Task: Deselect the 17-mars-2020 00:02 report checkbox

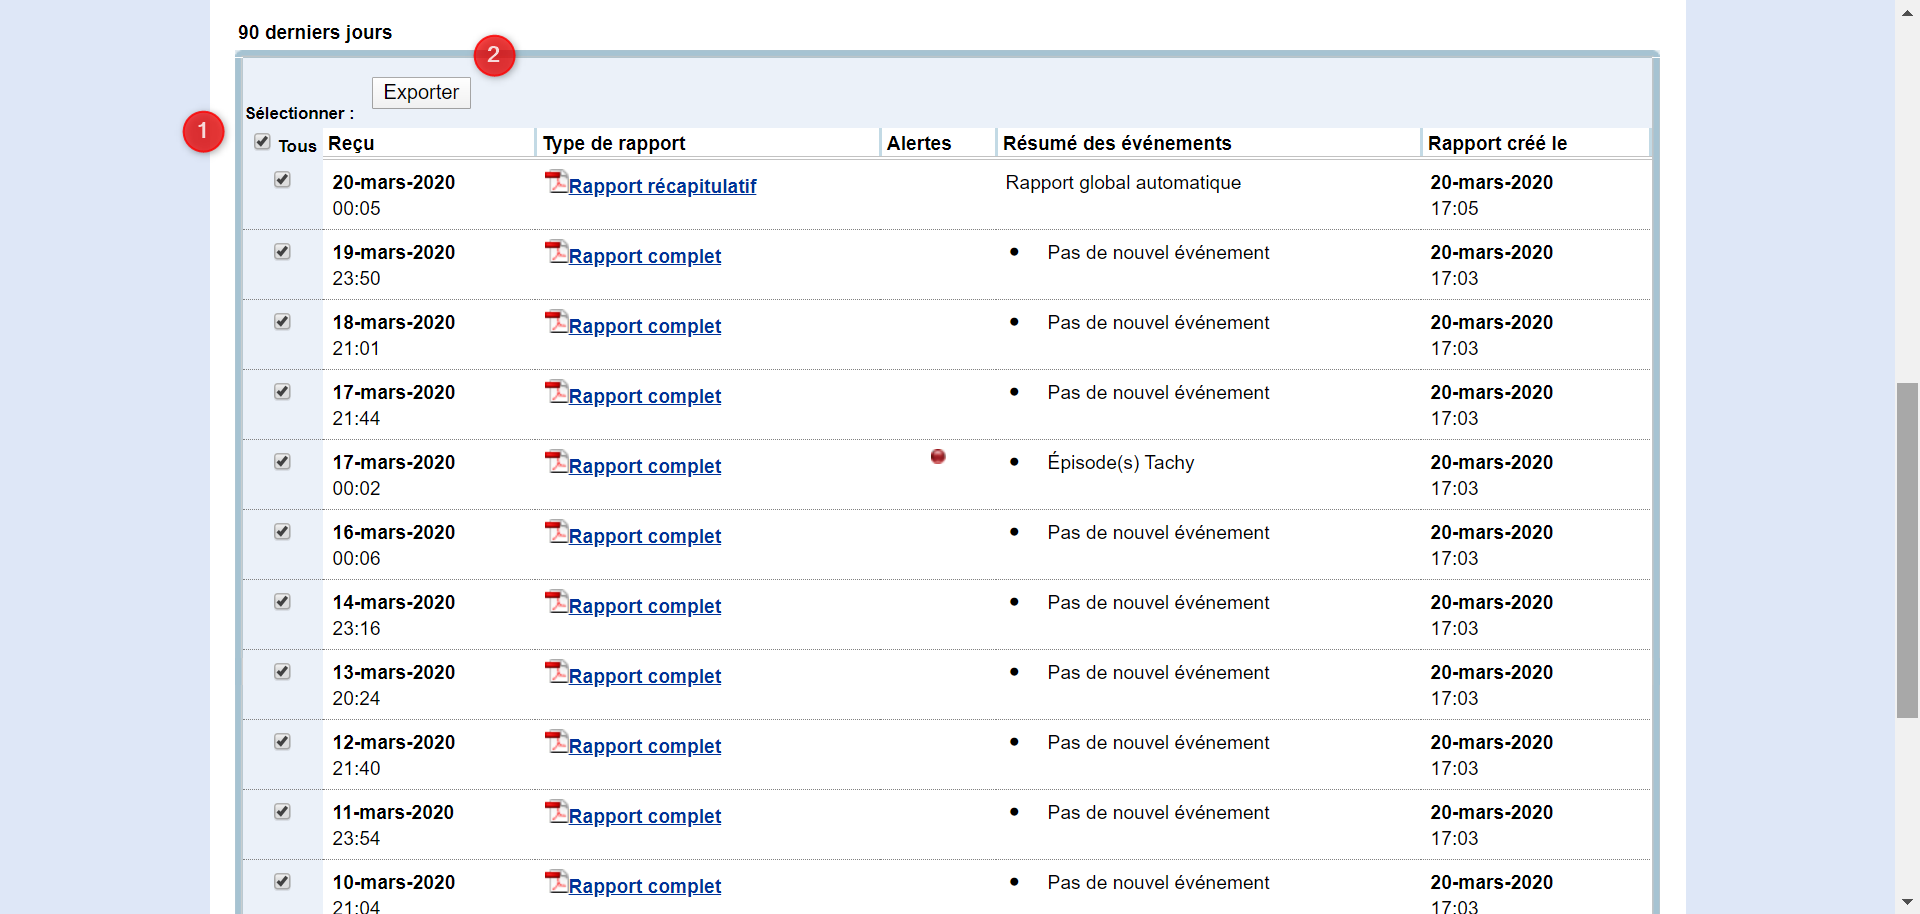Action: [282, 462]
